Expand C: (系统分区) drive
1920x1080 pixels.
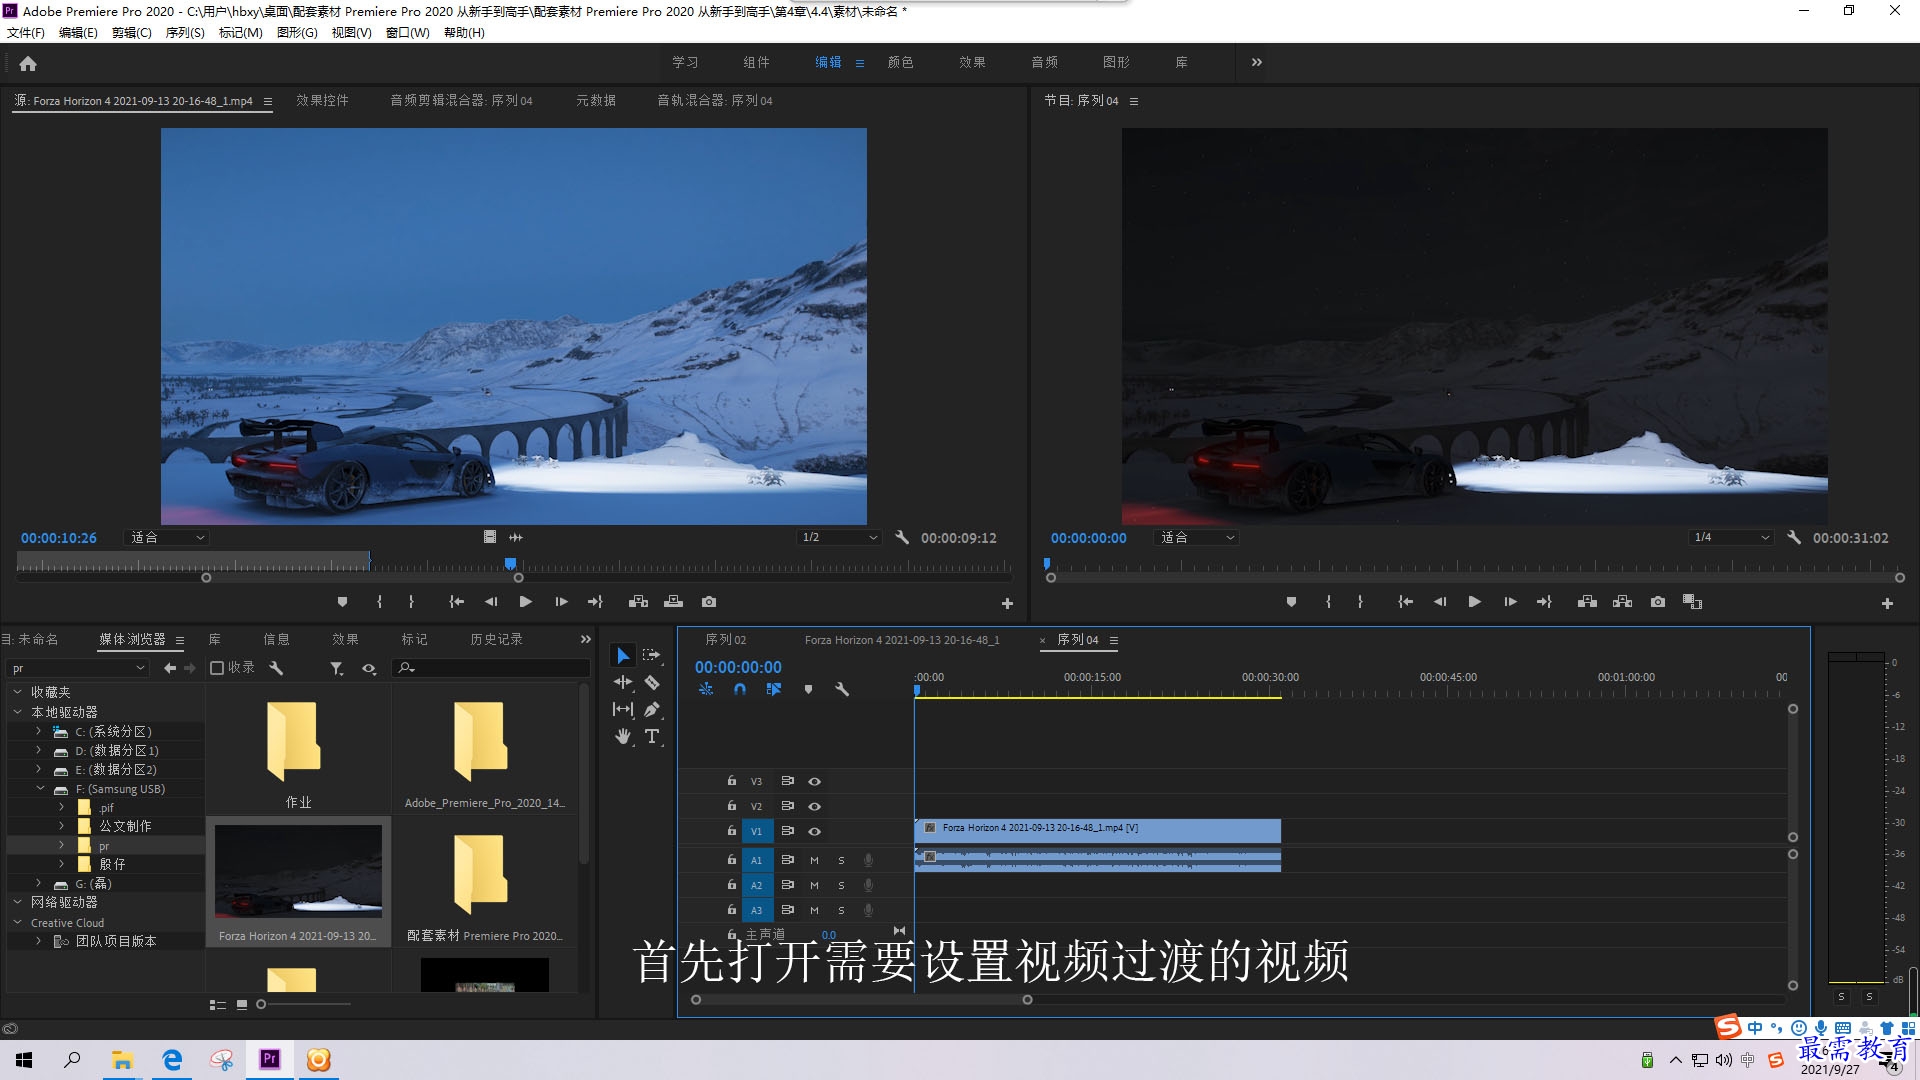[38, 731]
